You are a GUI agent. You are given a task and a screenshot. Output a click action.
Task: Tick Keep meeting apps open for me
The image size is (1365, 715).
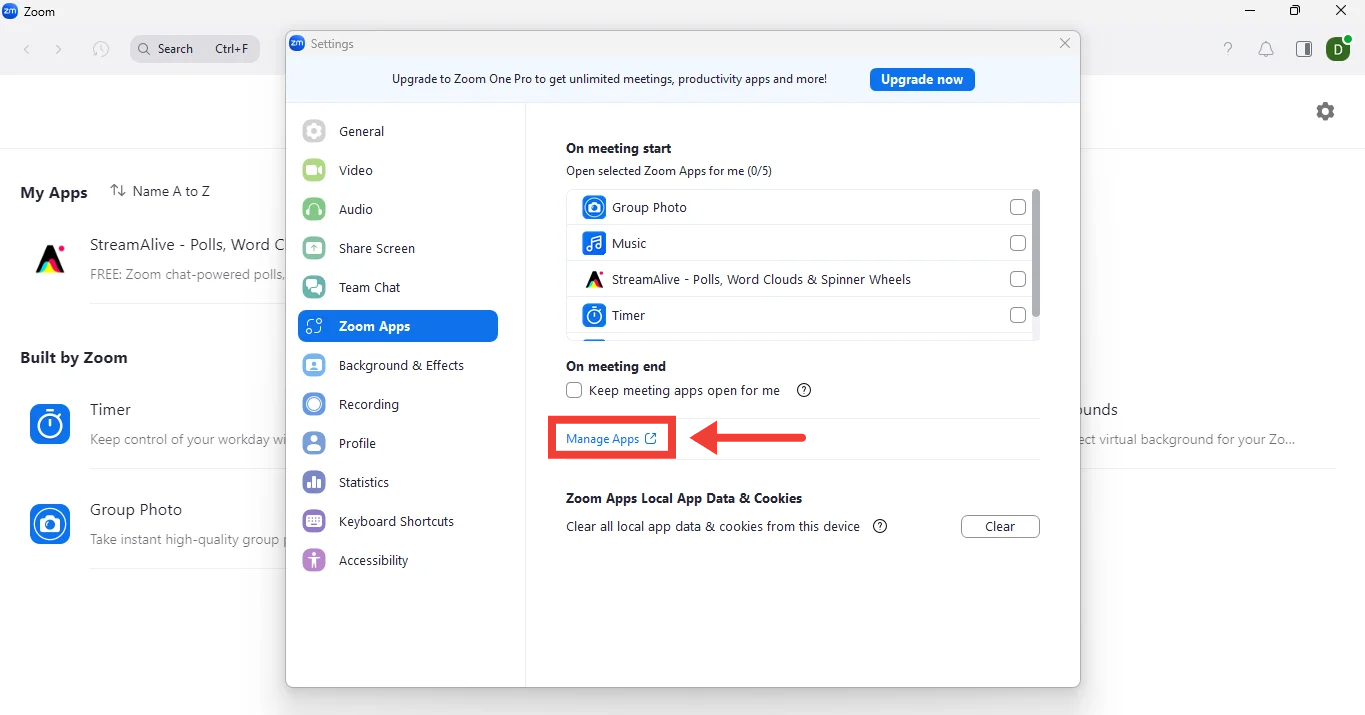coord(574,390)
